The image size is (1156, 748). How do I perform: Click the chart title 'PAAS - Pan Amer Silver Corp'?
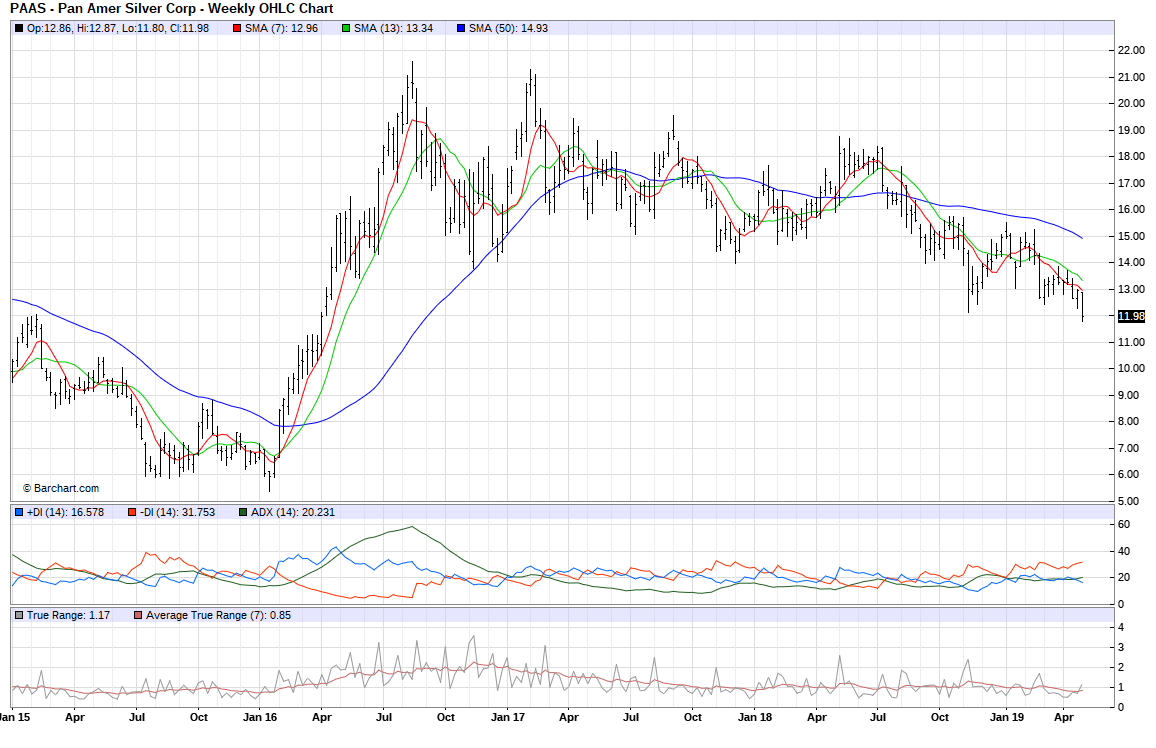(105, 9)
